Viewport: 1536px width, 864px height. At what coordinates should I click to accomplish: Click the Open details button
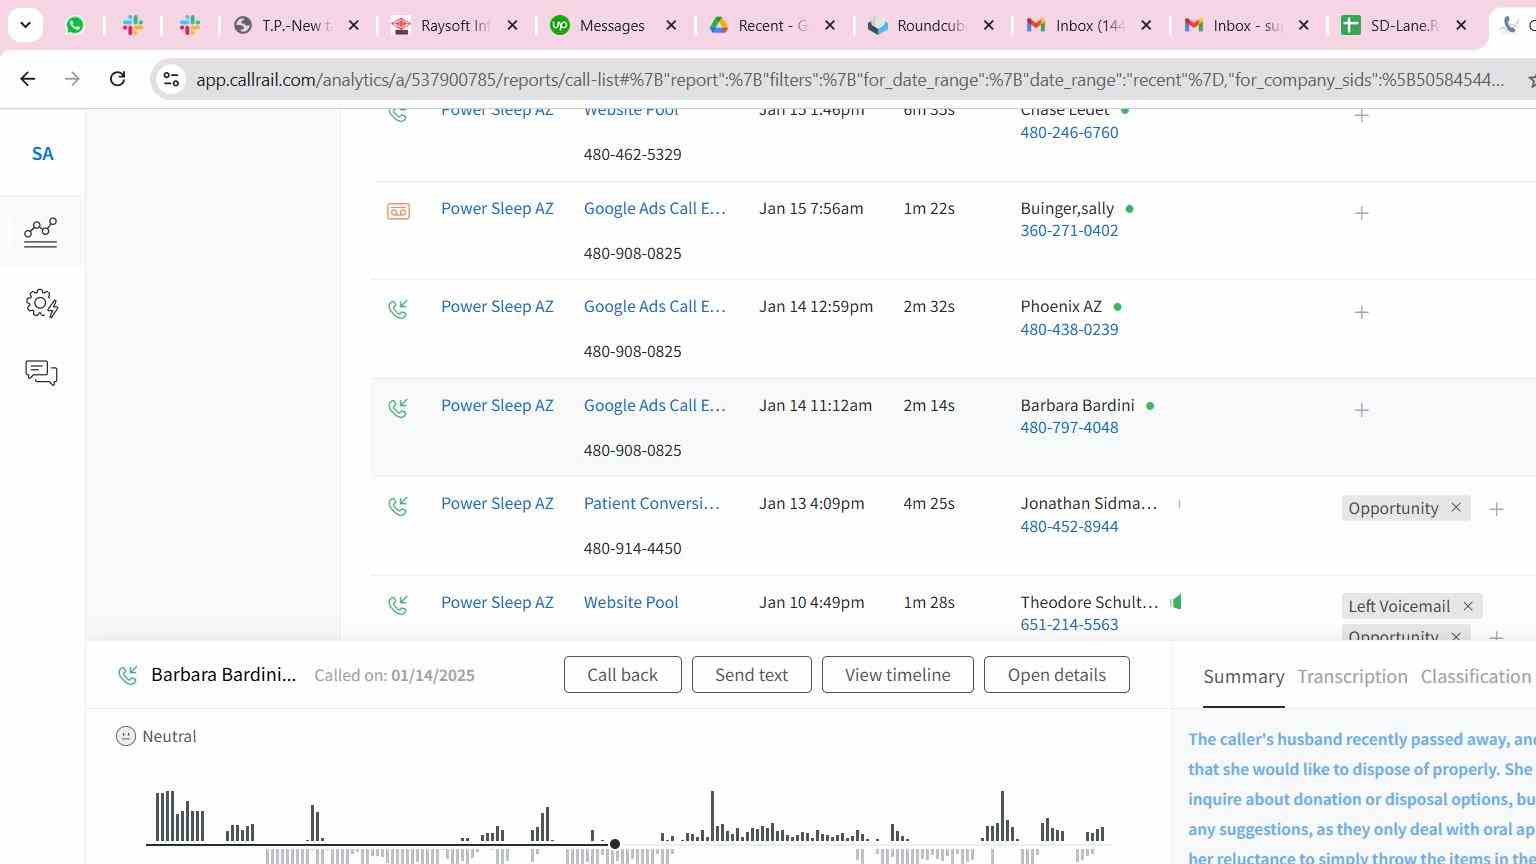(1056, 675)
